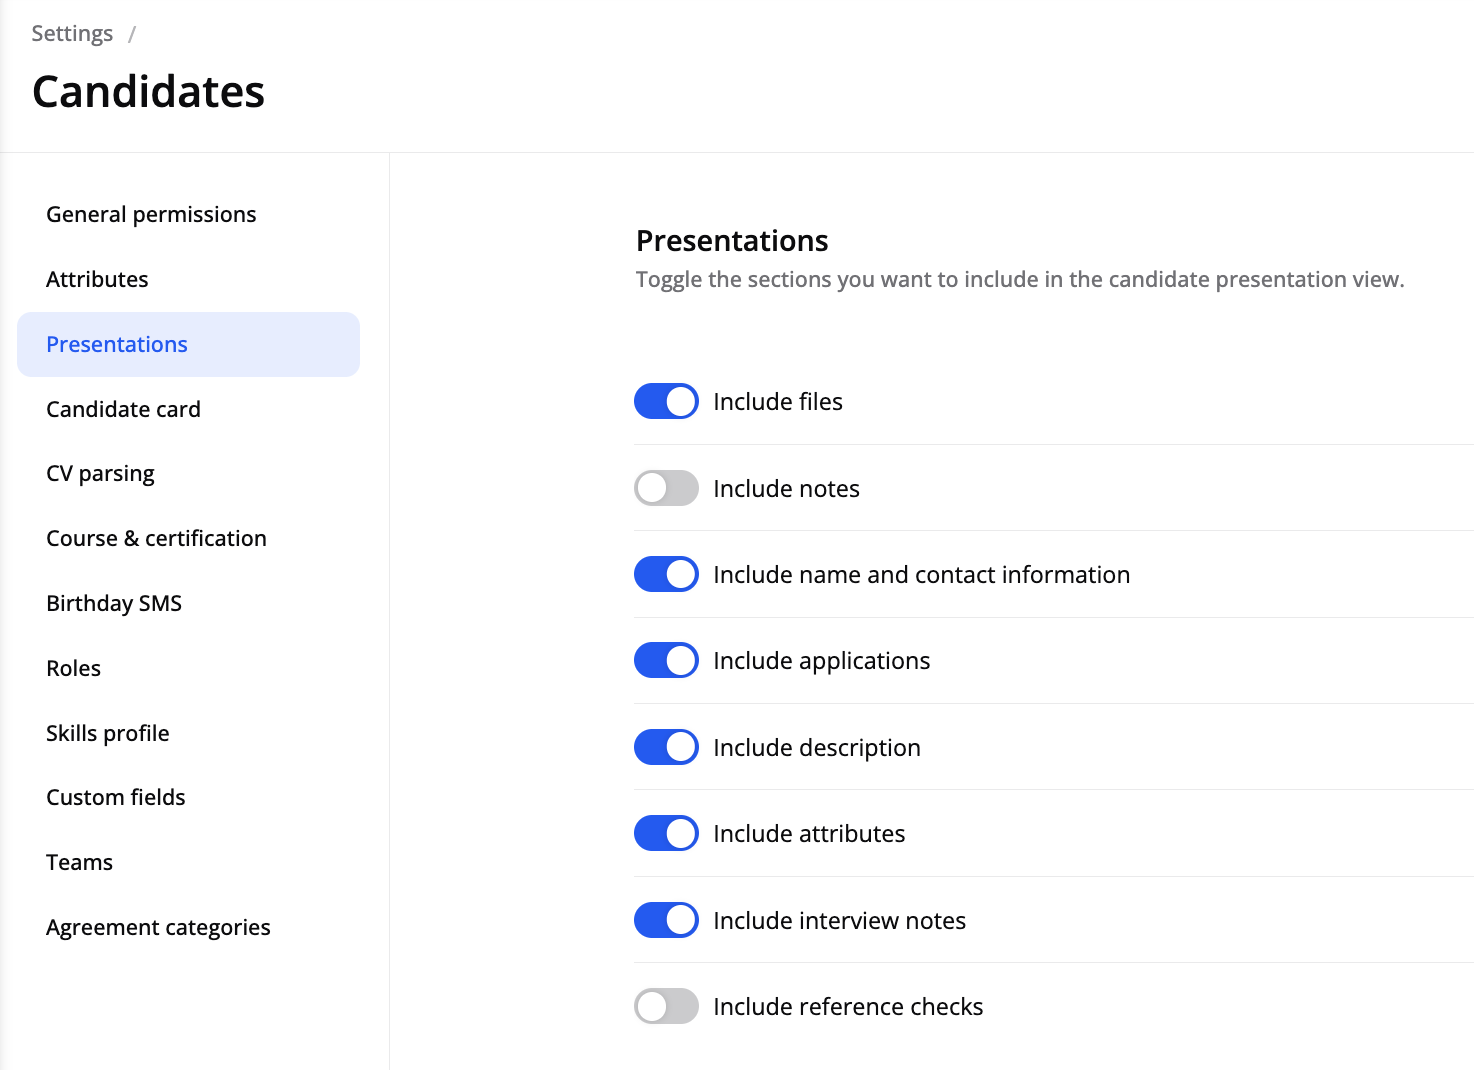Disable Include attributes toggle
This screenshot has width=1474, height=1070.
pos(666,833)
